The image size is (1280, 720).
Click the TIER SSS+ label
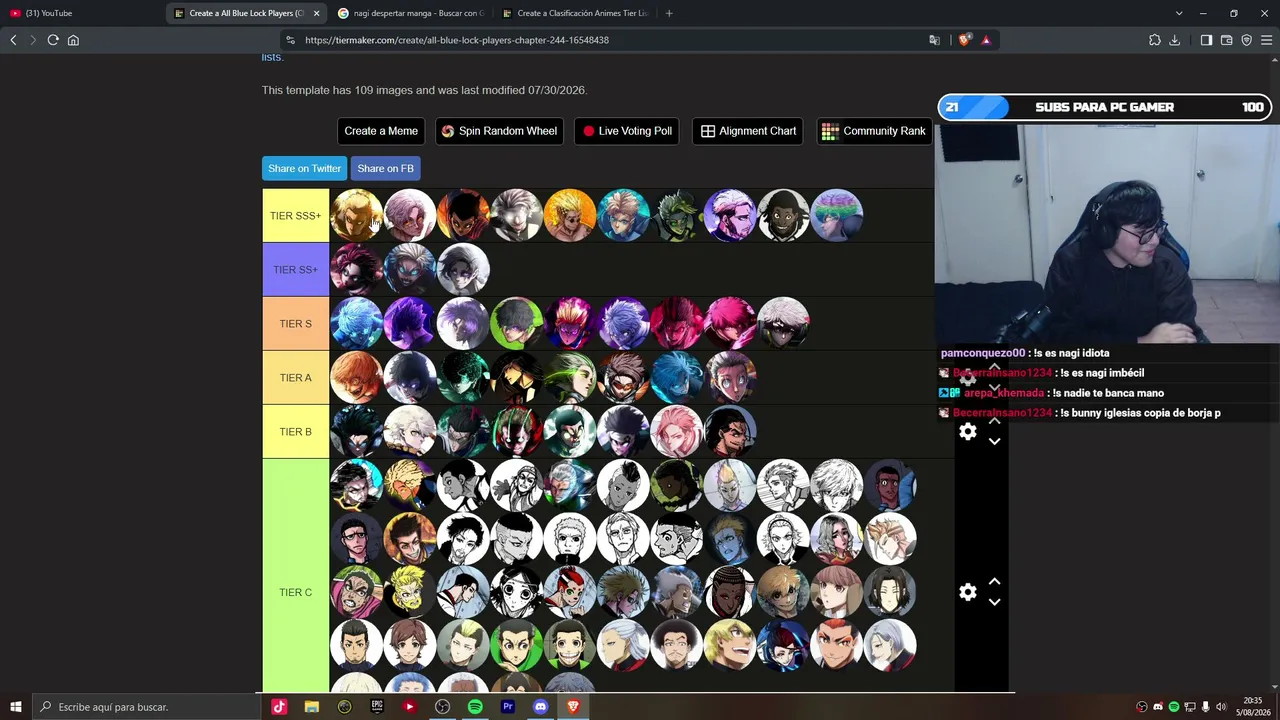pyautogui.click(x=296, y=215)
